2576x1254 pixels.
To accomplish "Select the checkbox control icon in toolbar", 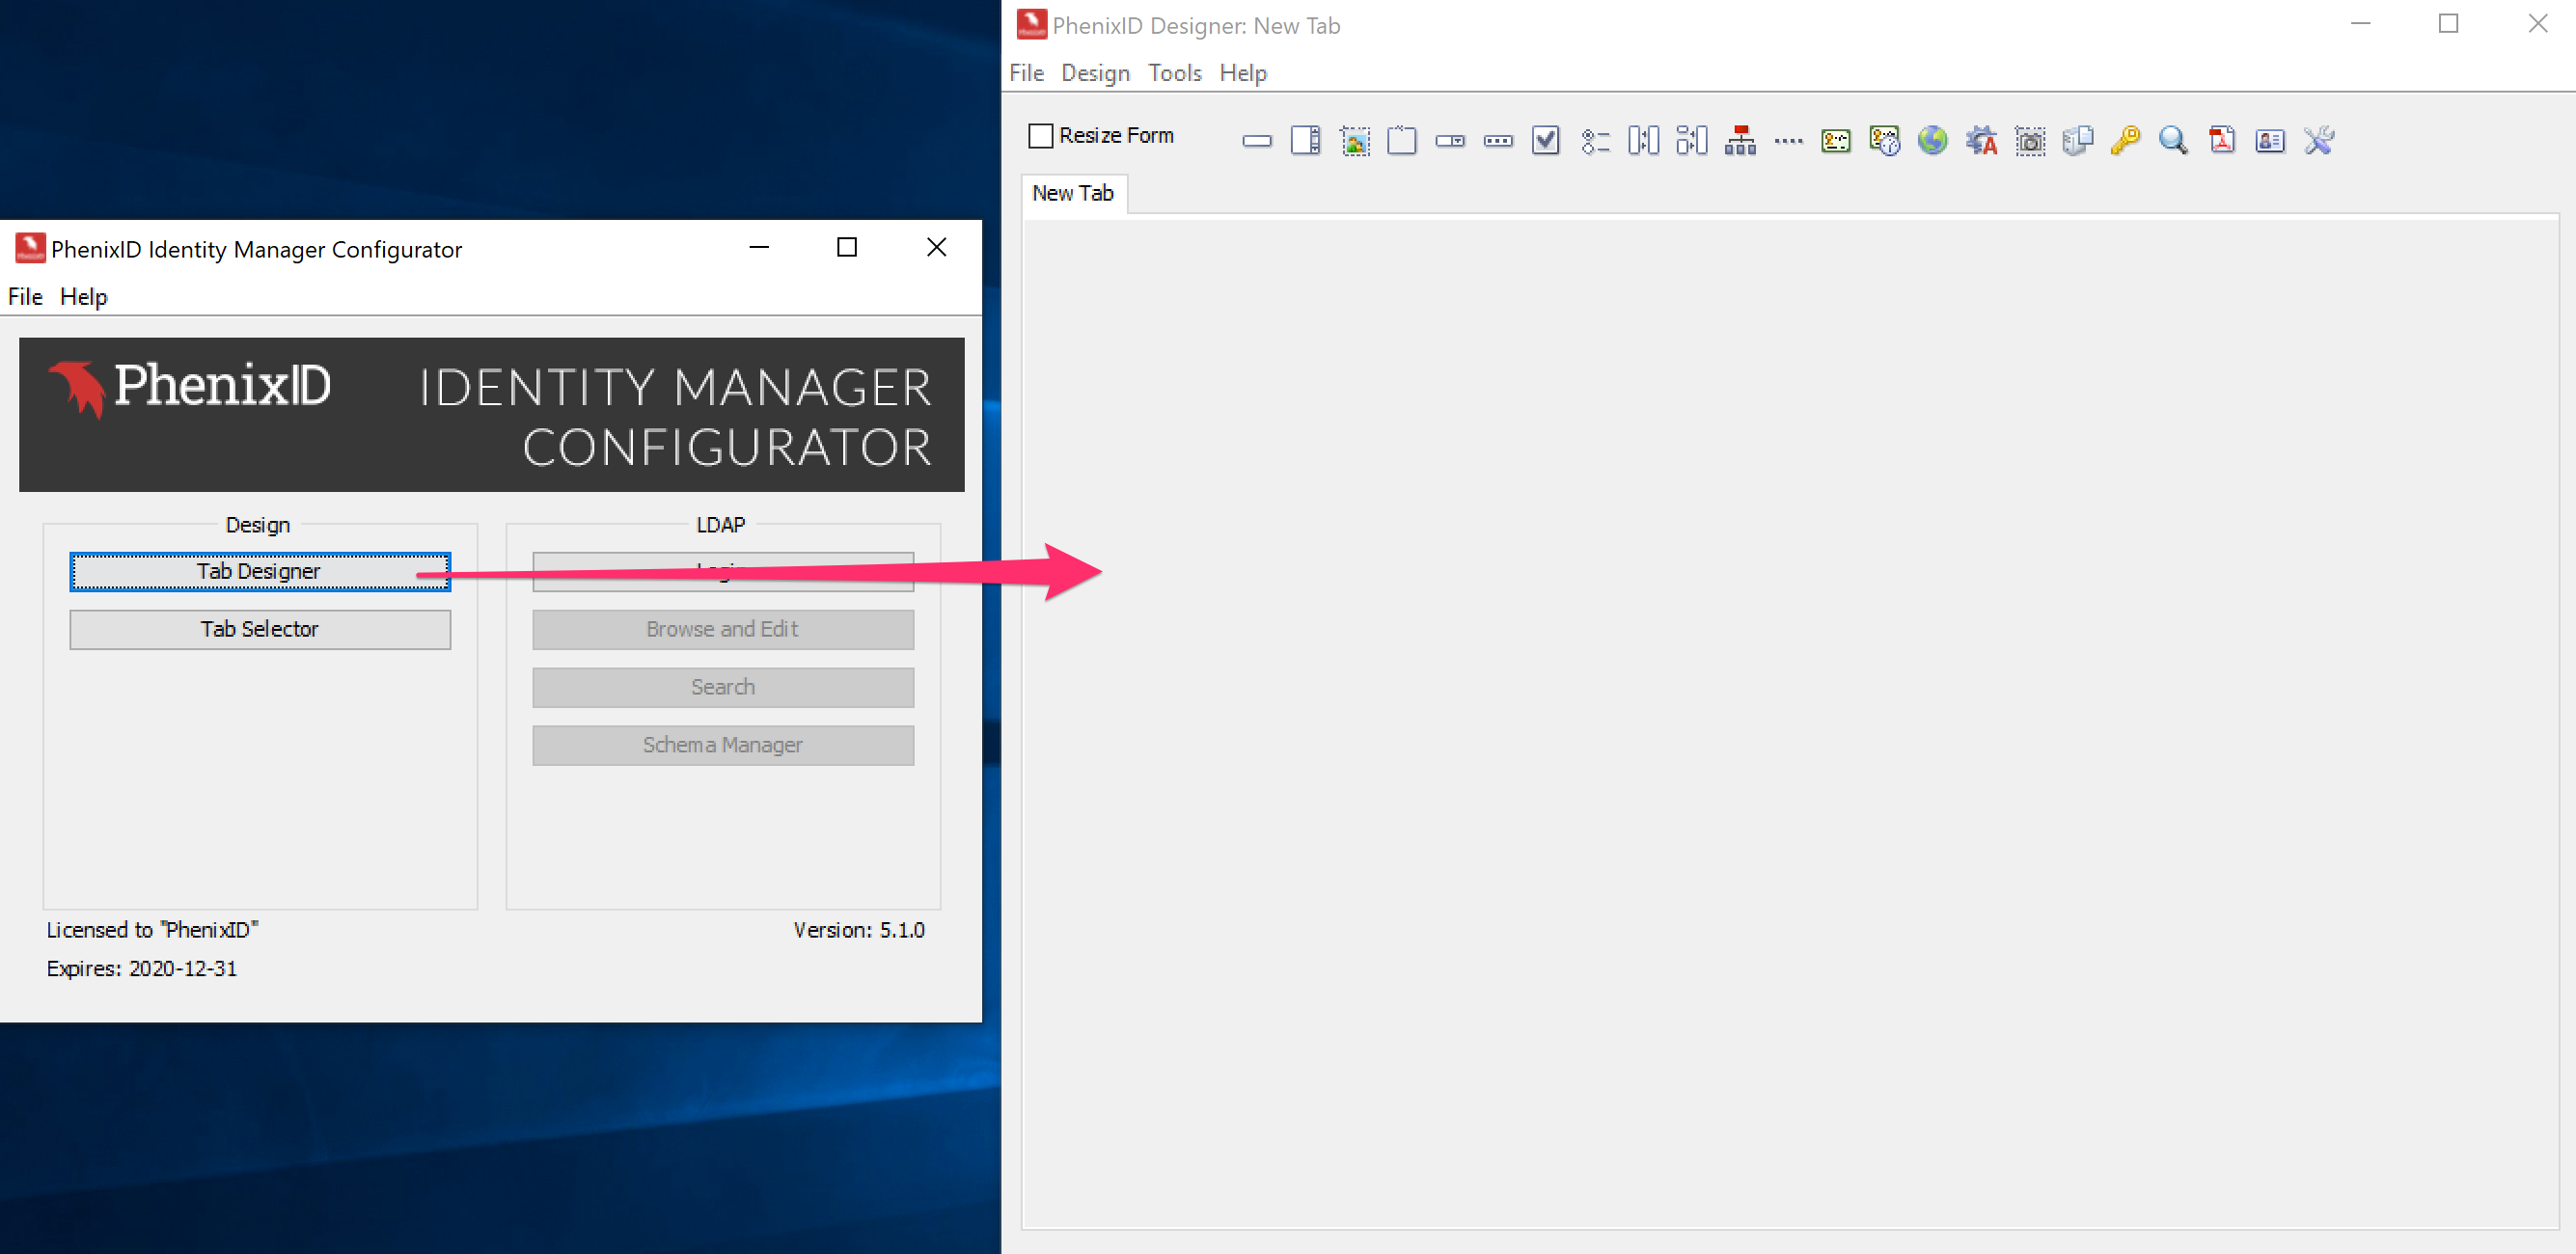I will pos(1546,140).
